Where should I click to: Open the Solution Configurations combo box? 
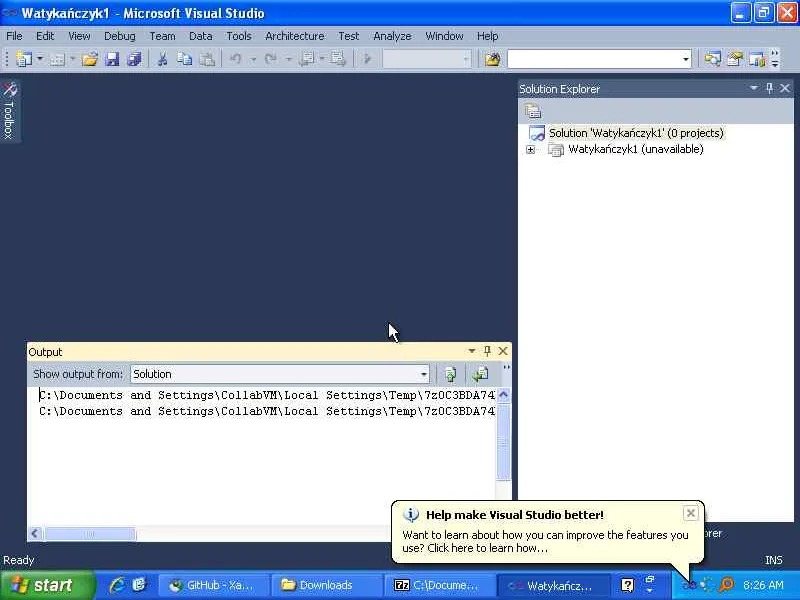point(427,59)
